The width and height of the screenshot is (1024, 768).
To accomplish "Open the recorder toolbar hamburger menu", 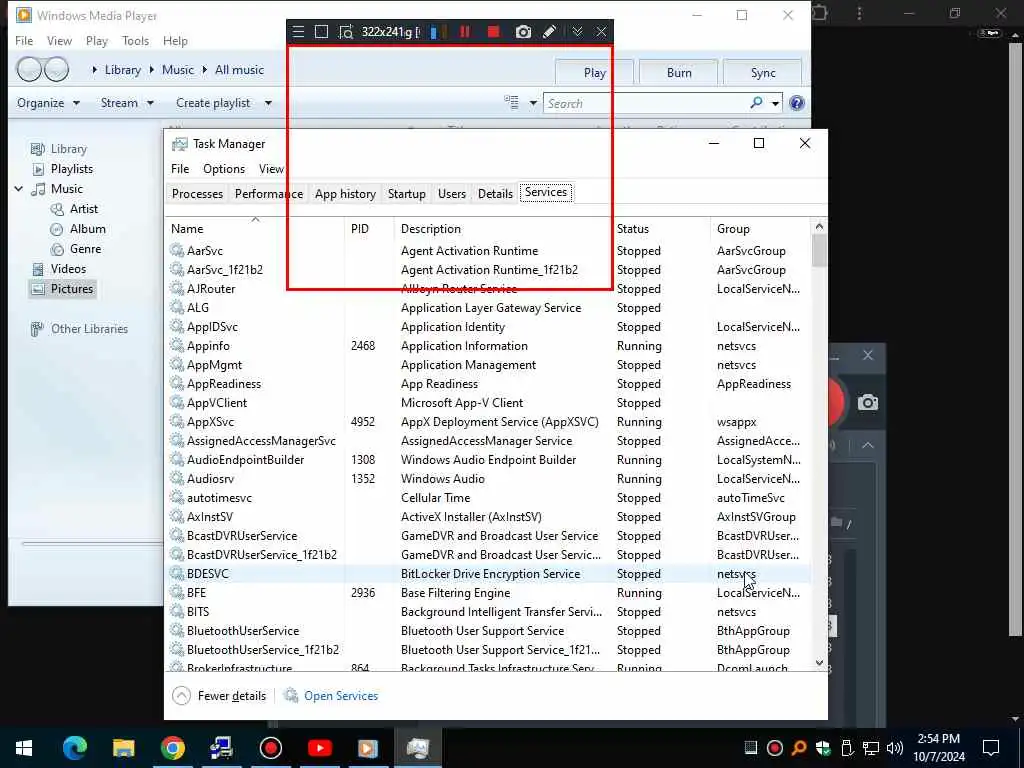I will click(298, 31).
